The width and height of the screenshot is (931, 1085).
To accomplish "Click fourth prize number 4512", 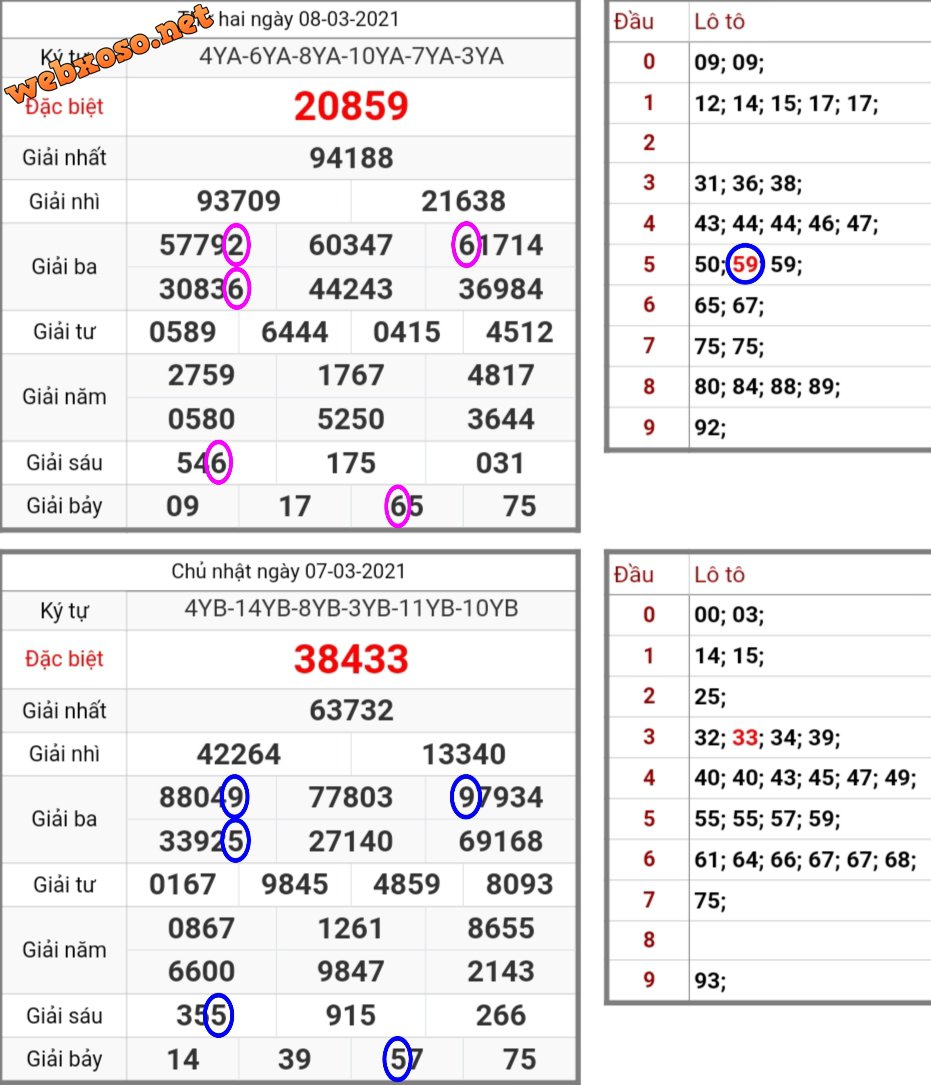I will [519, 332].
